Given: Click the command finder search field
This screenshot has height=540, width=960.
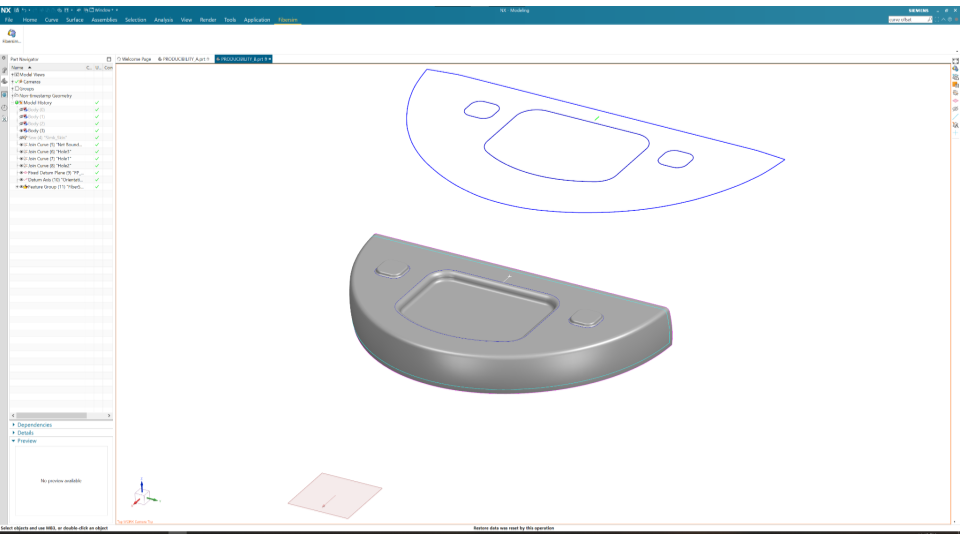Looking at the screenshot, I should (x=906, y=19).
